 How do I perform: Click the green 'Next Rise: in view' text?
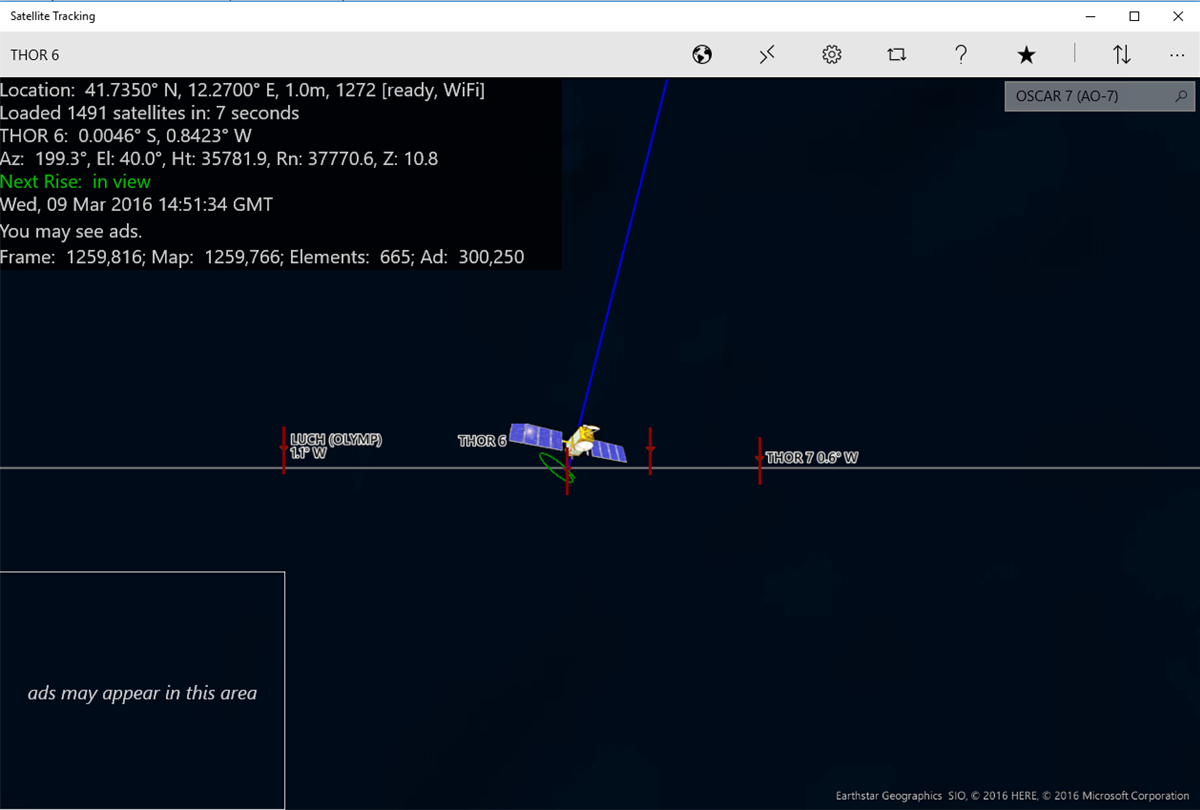coord(75,182)
